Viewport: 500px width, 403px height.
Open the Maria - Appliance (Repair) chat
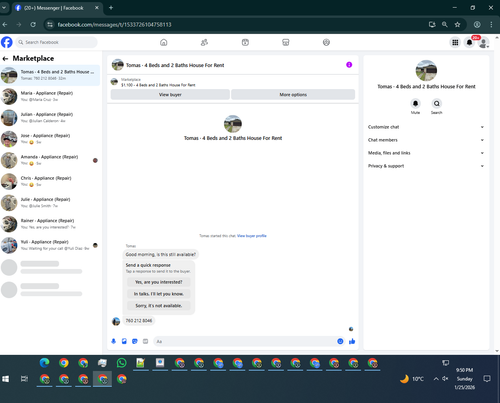click(x=50, y=96)
